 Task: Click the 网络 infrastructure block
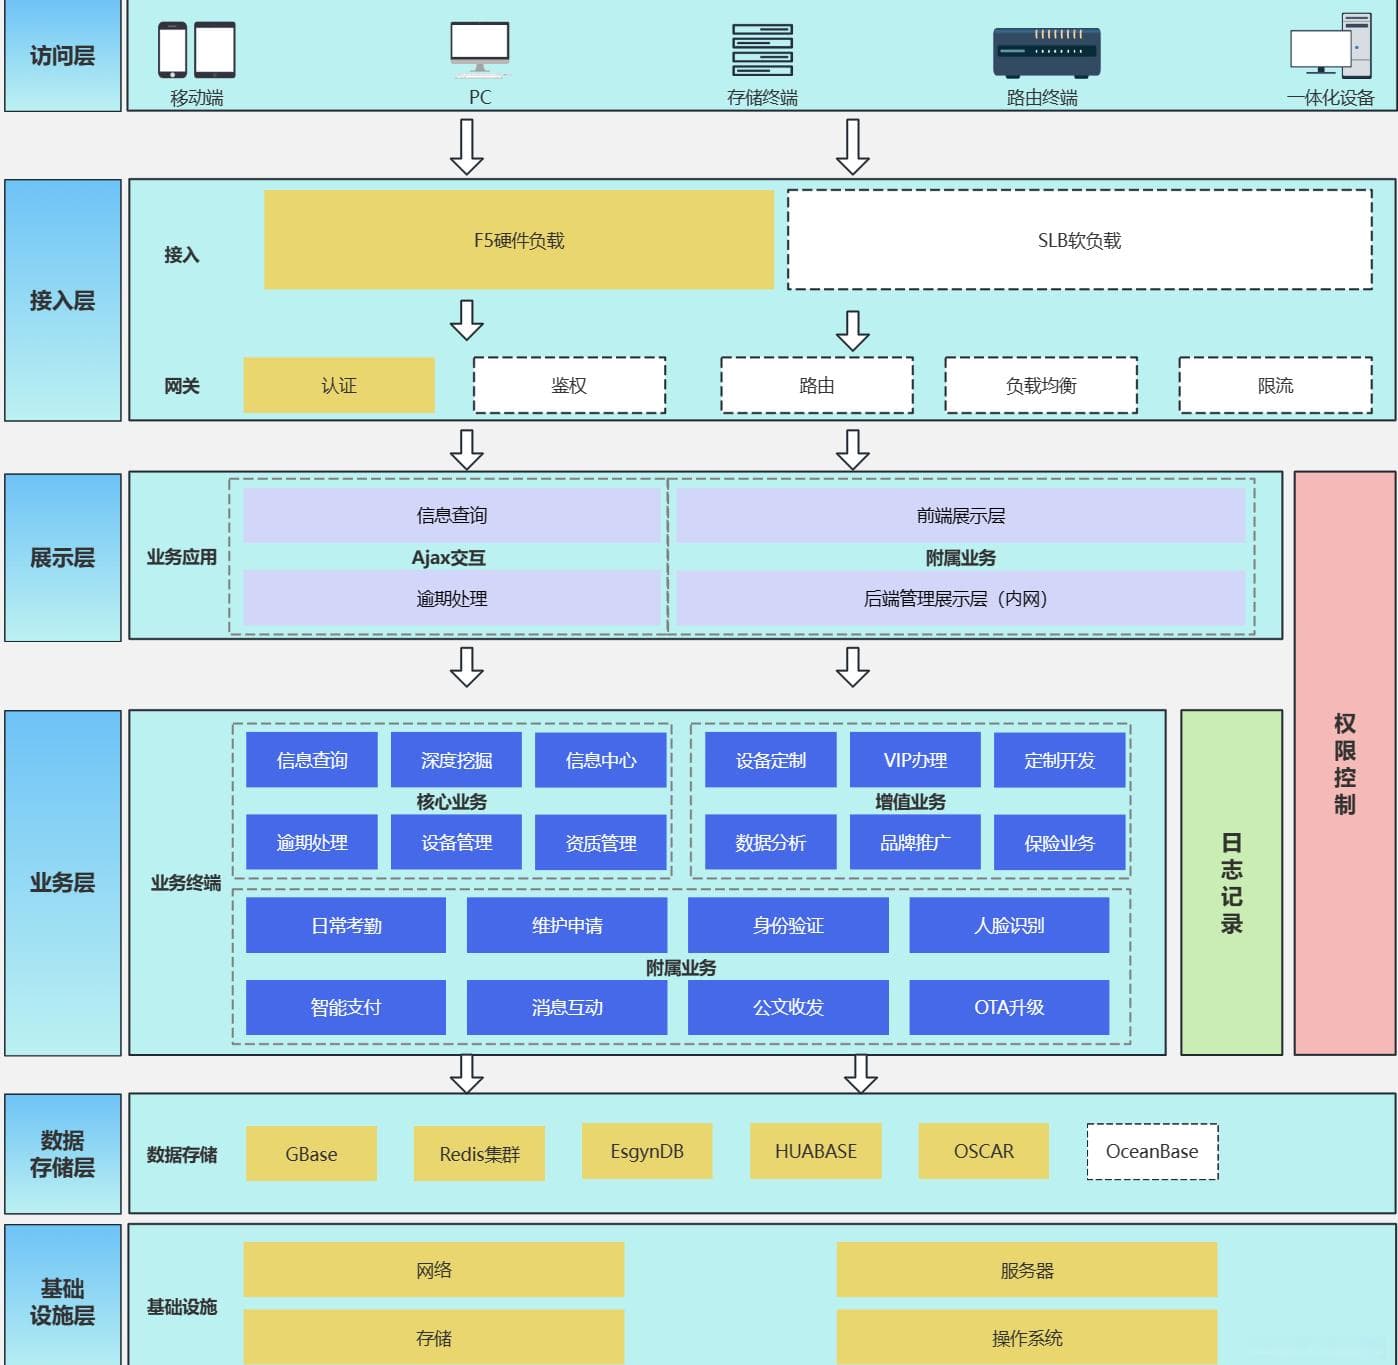[434, 1270]
